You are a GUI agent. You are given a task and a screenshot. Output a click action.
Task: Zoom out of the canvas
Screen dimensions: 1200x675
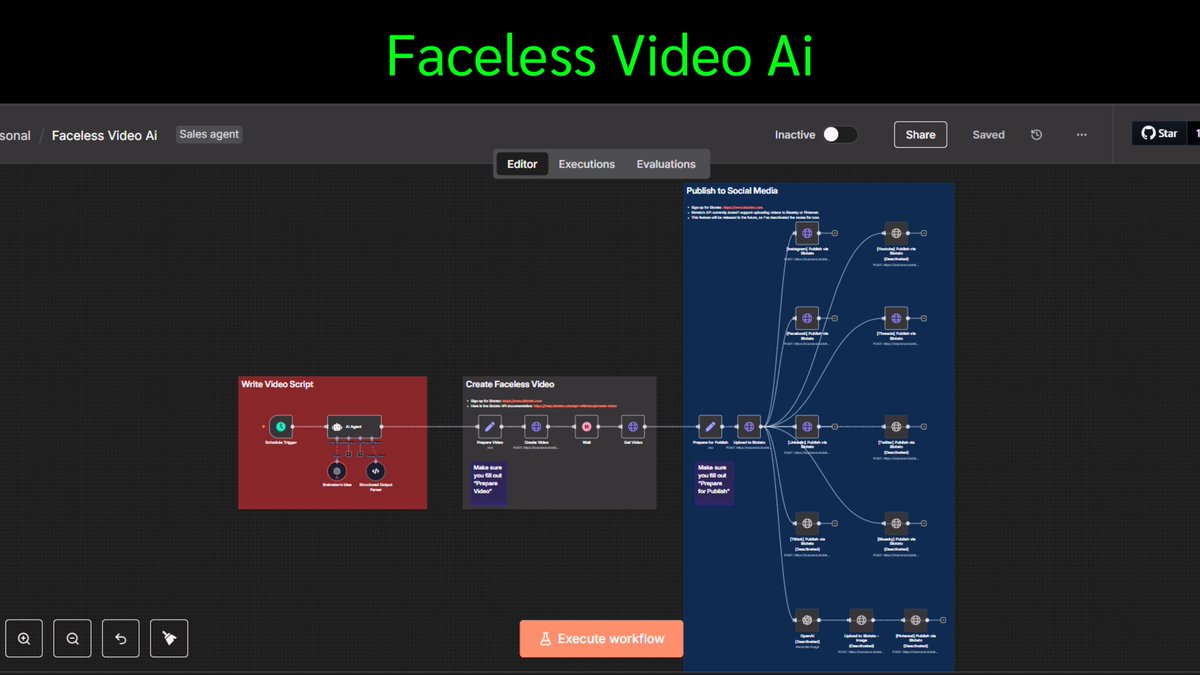pos(73,638)
